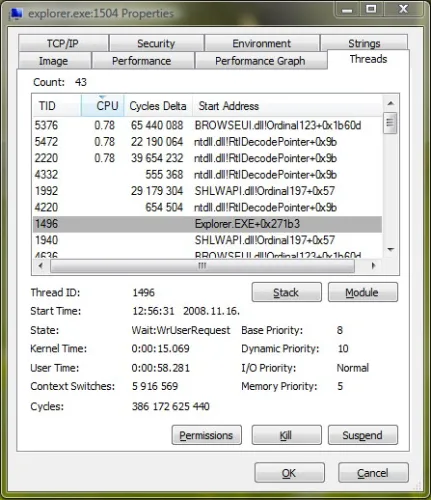Click the Wait:WrUserRequest state value

pos(181,330)
